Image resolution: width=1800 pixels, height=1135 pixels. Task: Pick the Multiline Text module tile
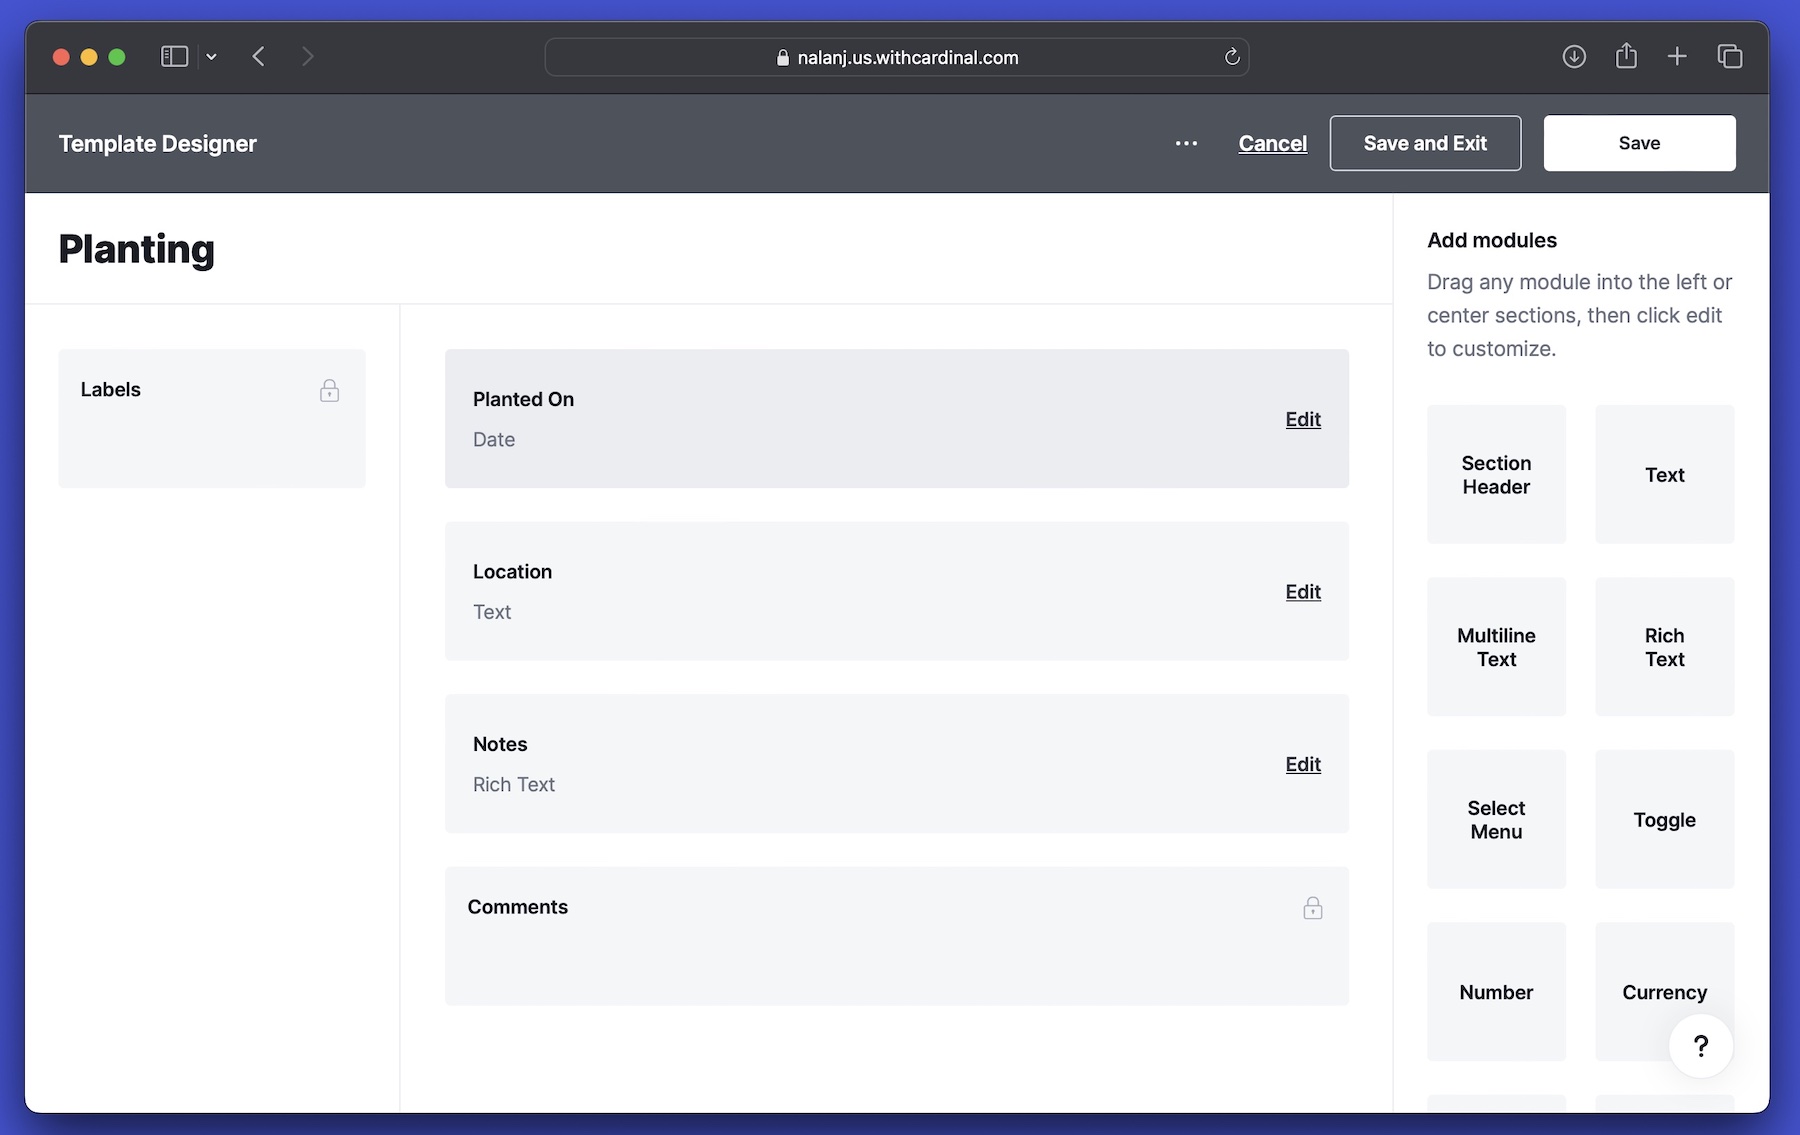point(1496,647)
